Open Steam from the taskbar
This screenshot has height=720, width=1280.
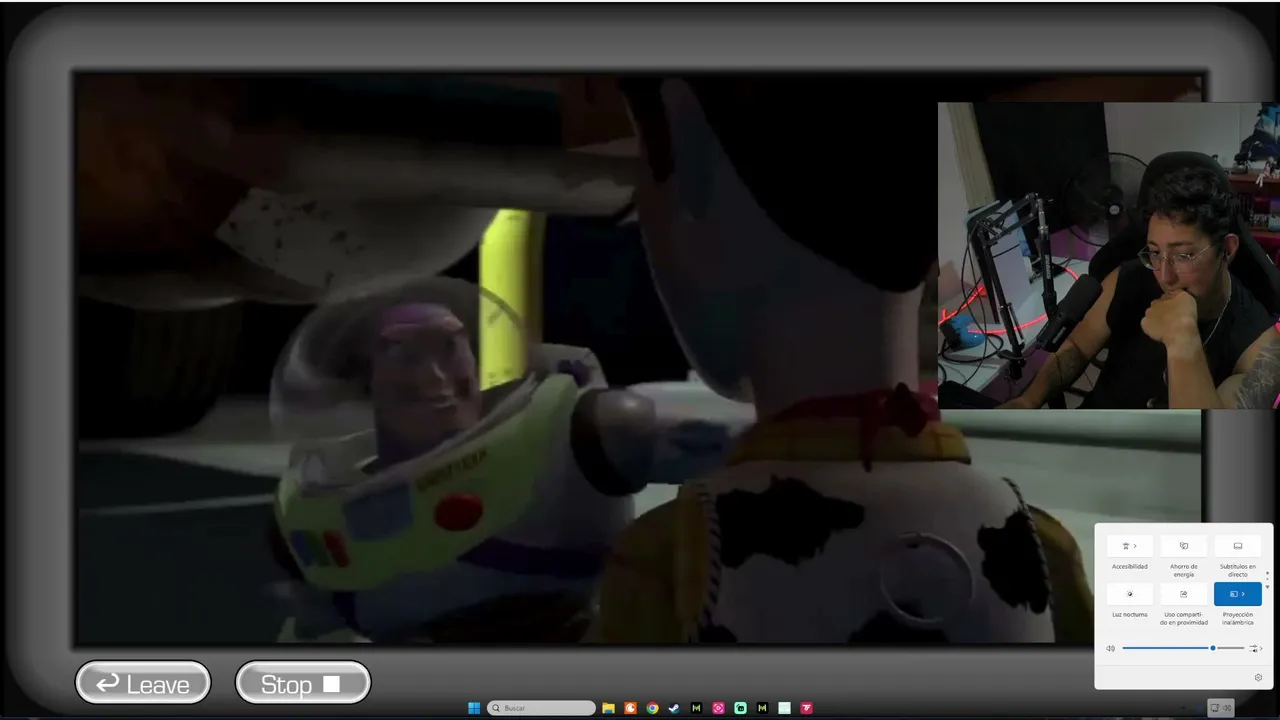pos(674,708)
